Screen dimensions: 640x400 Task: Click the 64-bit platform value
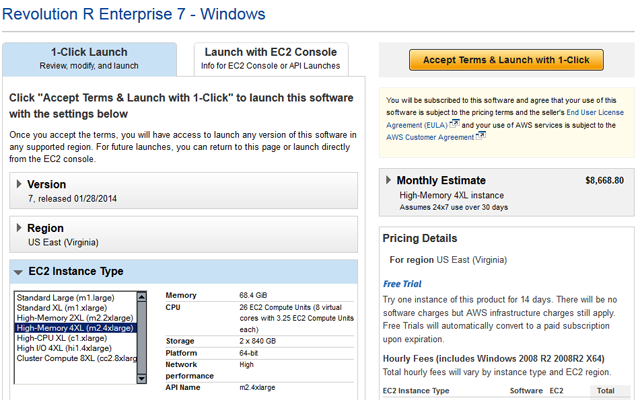(248, 353)
